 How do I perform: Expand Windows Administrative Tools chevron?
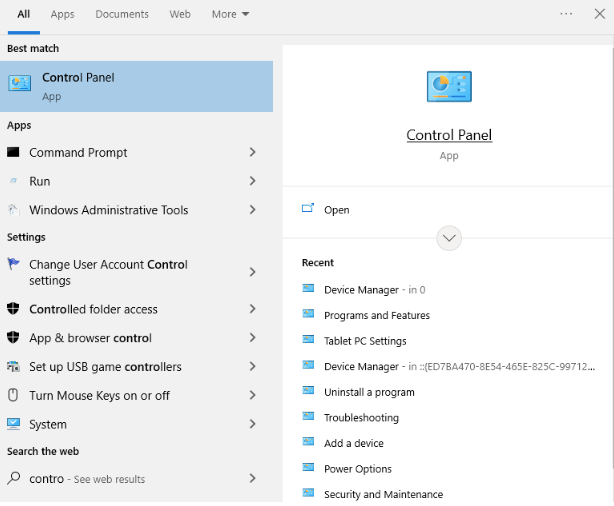point(253,210)
